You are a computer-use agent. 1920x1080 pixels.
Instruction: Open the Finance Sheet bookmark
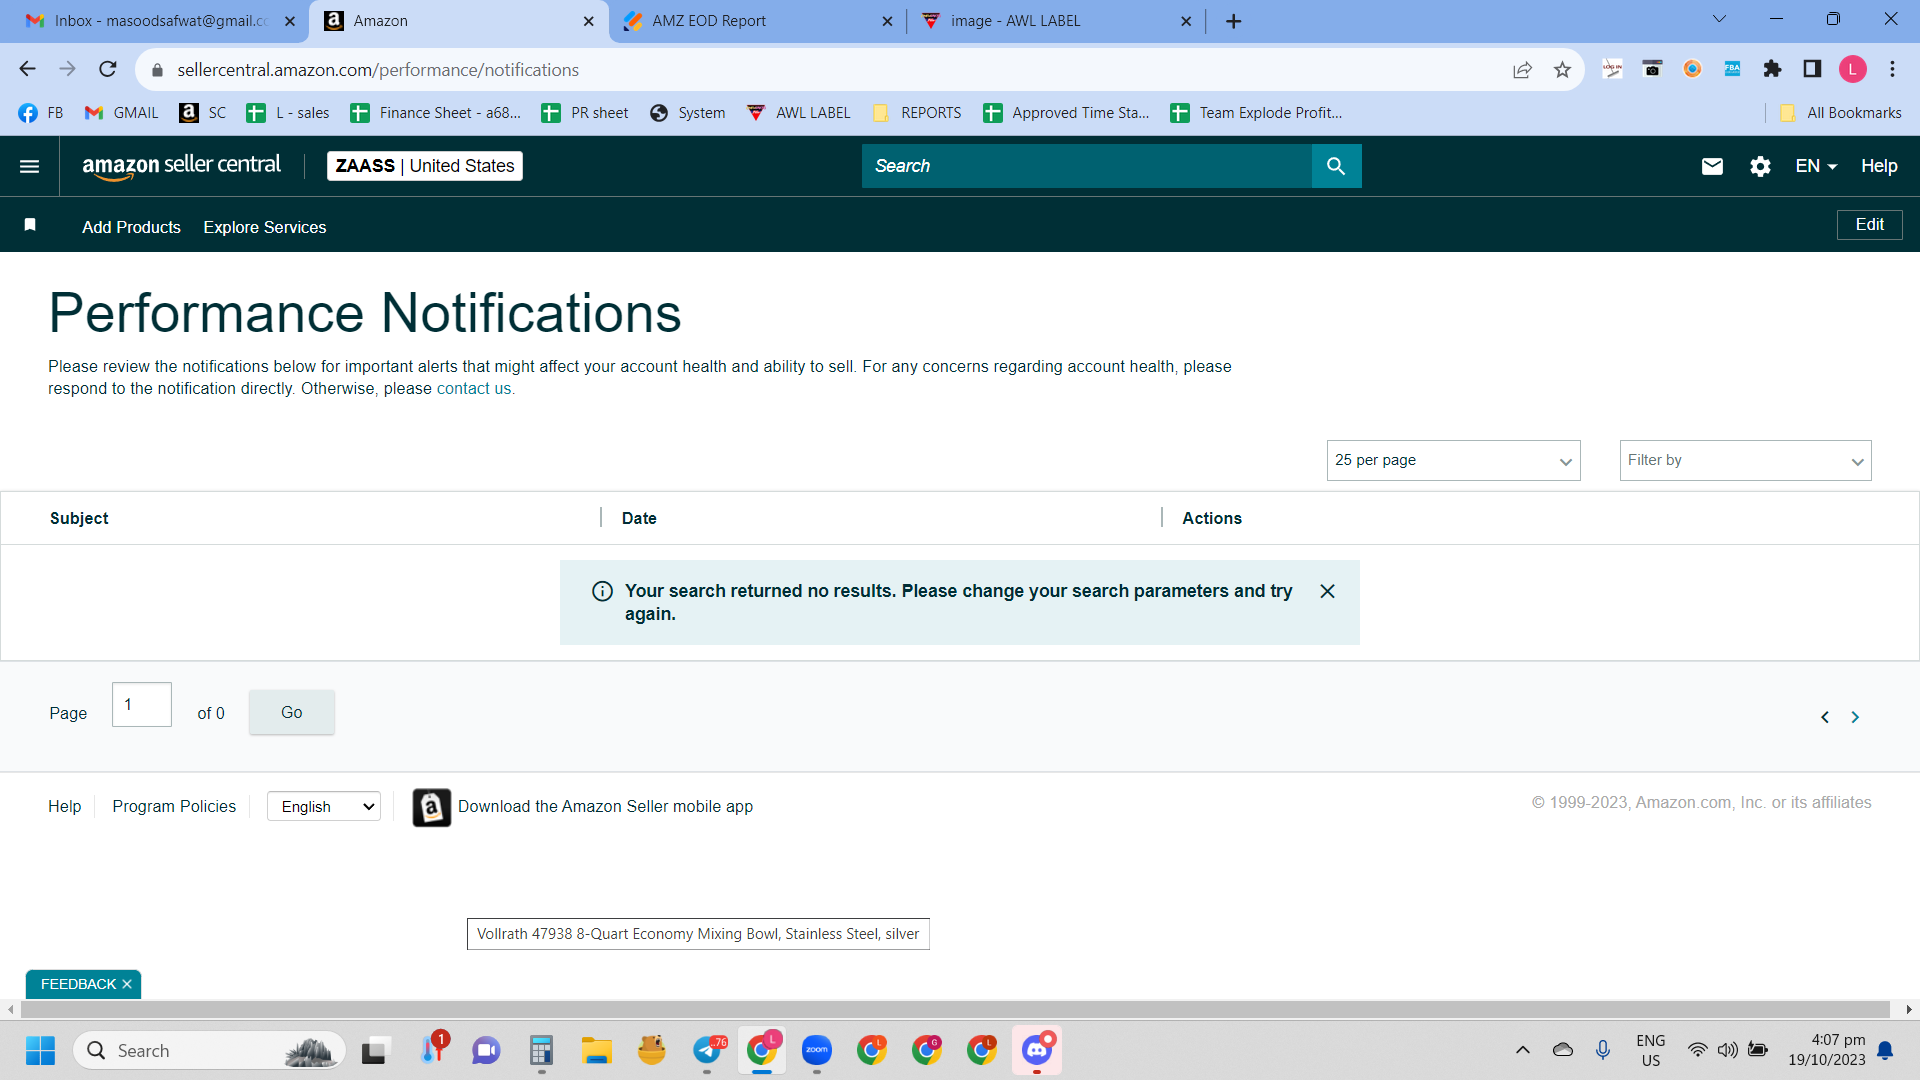click(x=436, y=113)
